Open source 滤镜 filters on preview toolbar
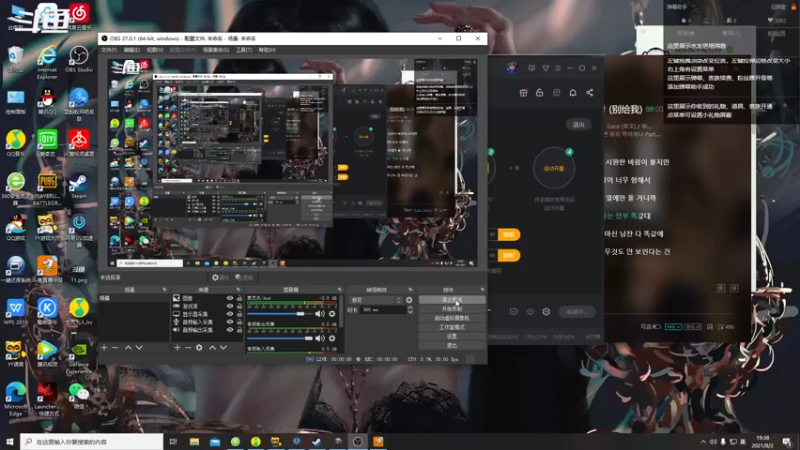 pos(244,278)
